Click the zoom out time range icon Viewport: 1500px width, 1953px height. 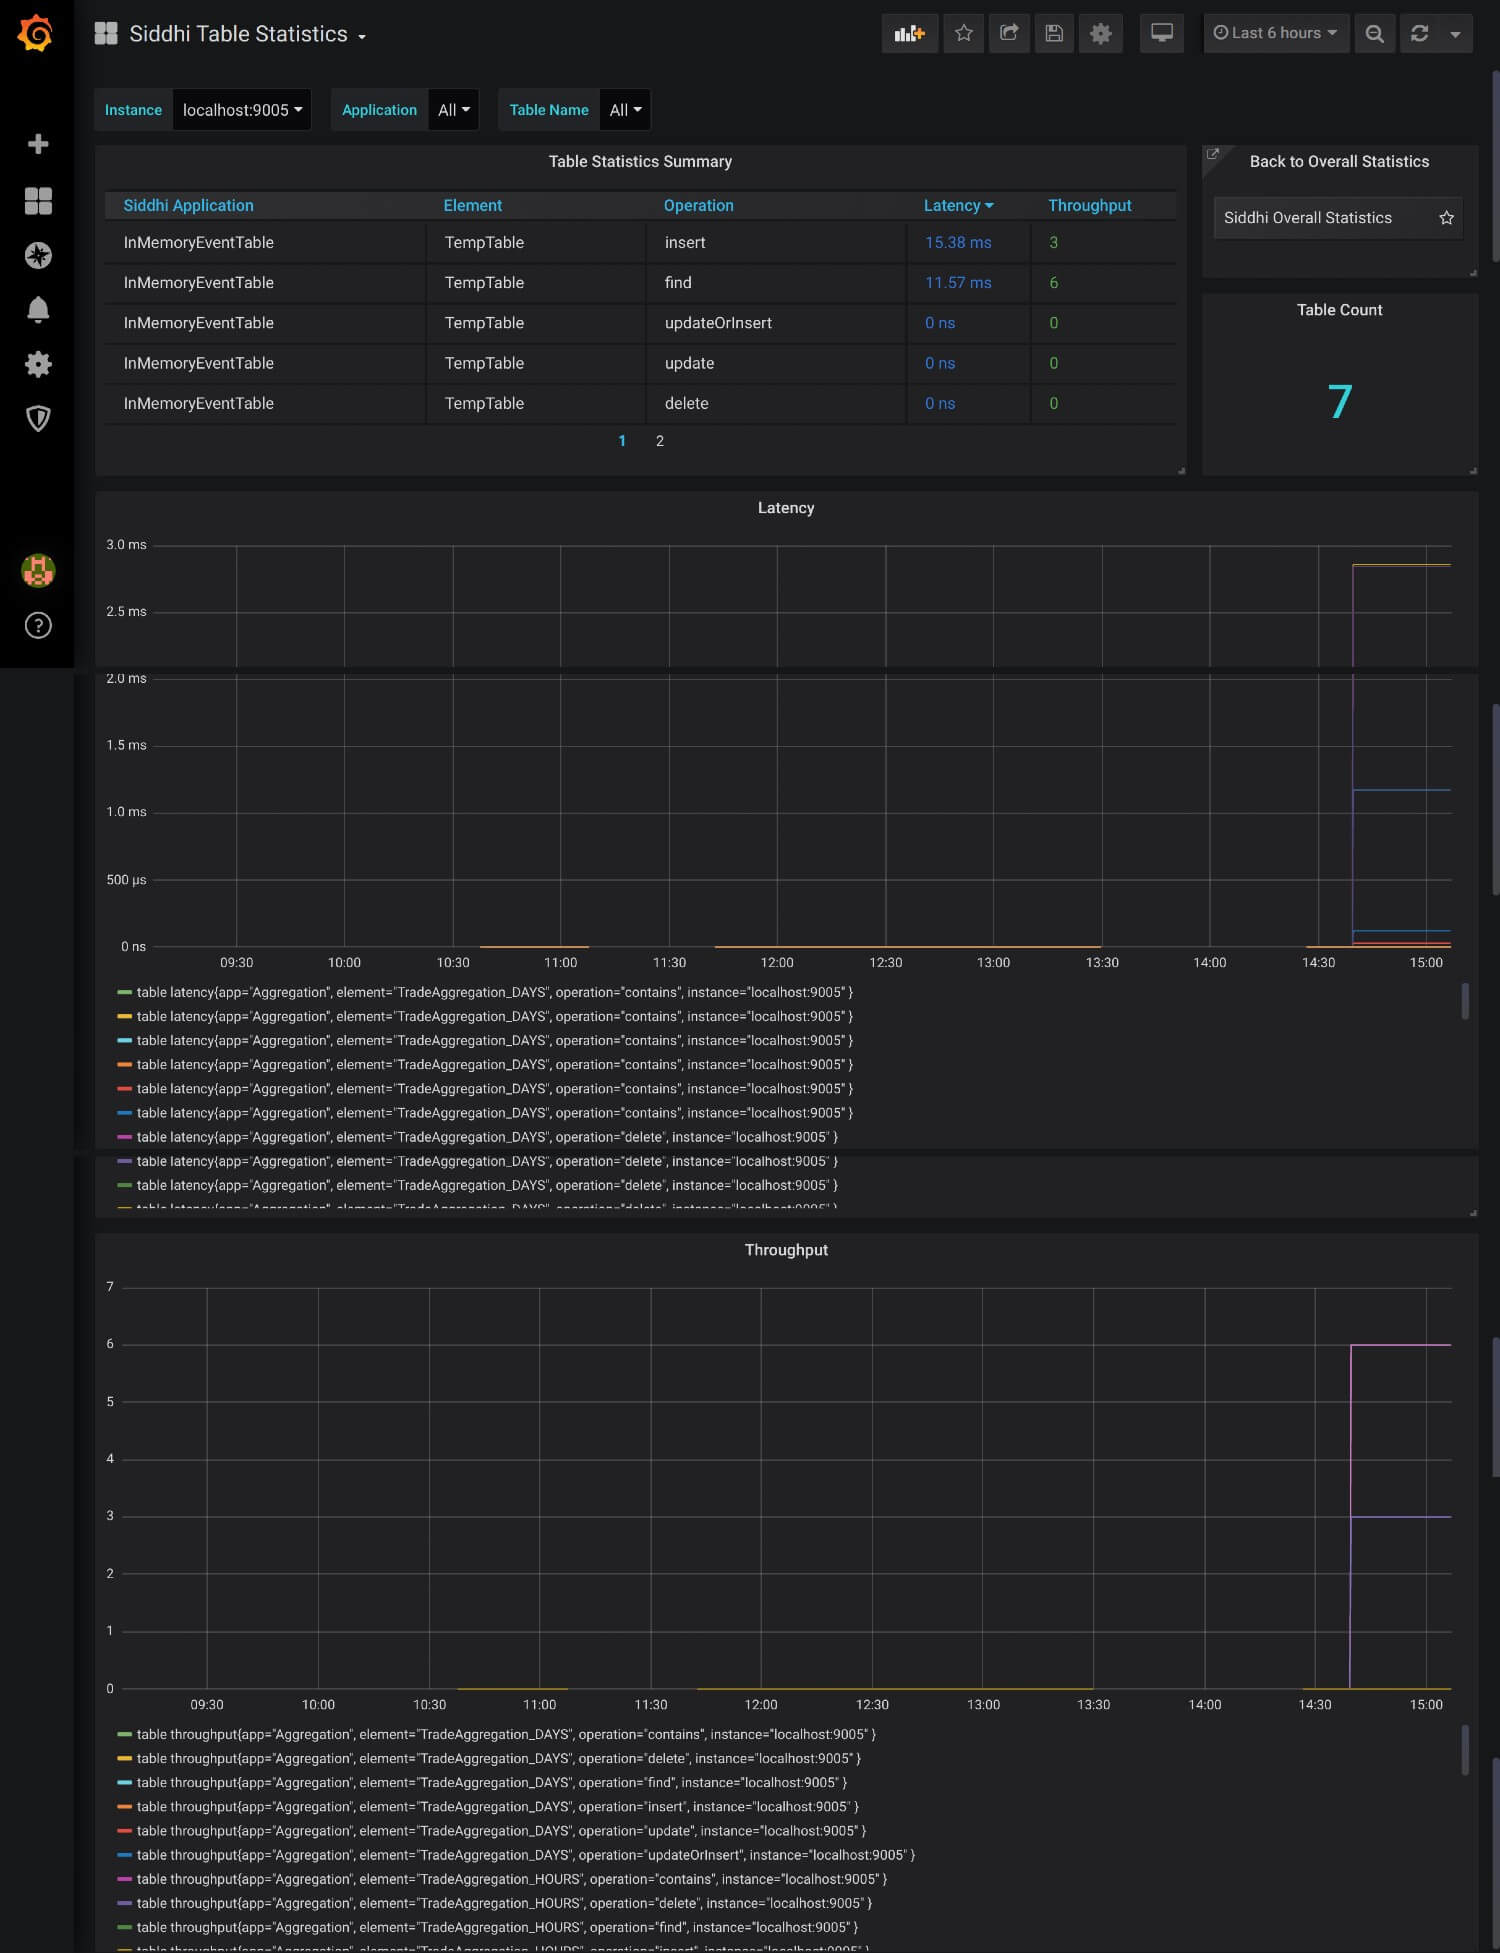pos(1375,33)
